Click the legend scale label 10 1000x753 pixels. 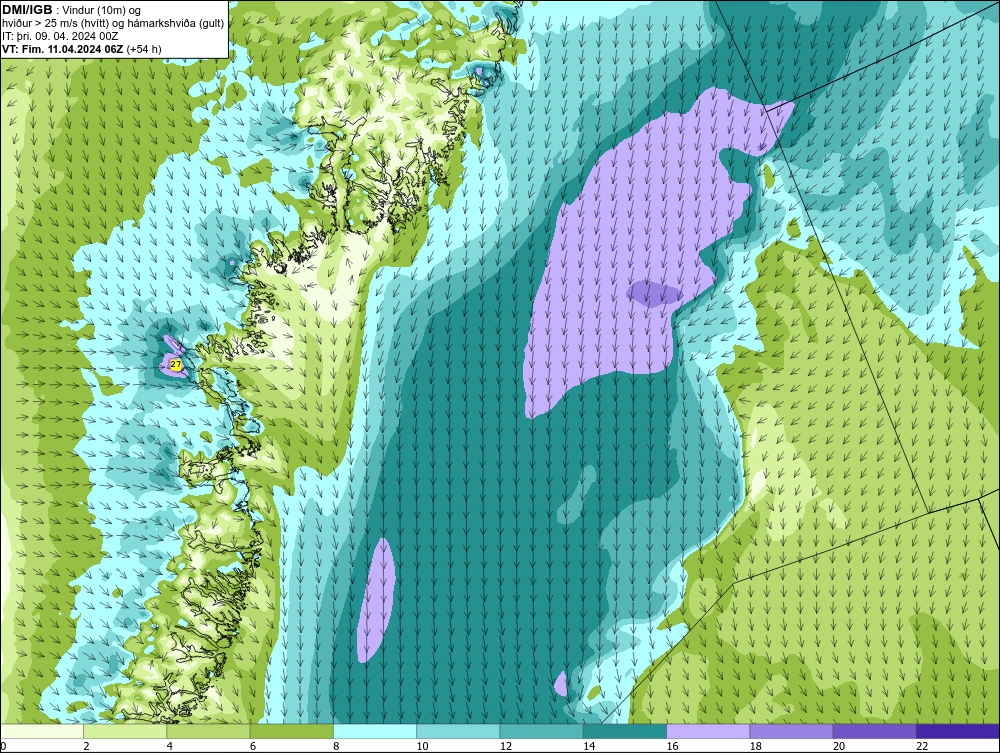tap(422, 747)
